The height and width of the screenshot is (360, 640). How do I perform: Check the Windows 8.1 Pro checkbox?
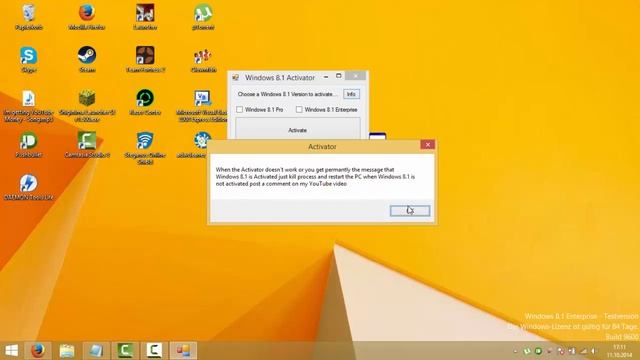(240, 109)
